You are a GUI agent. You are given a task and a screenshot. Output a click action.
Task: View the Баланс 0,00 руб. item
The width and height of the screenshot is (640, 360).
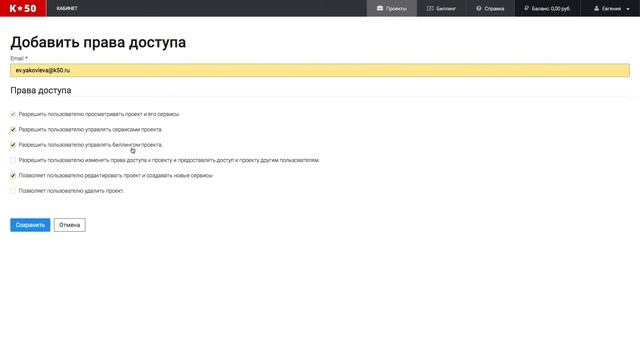point(547,8)
